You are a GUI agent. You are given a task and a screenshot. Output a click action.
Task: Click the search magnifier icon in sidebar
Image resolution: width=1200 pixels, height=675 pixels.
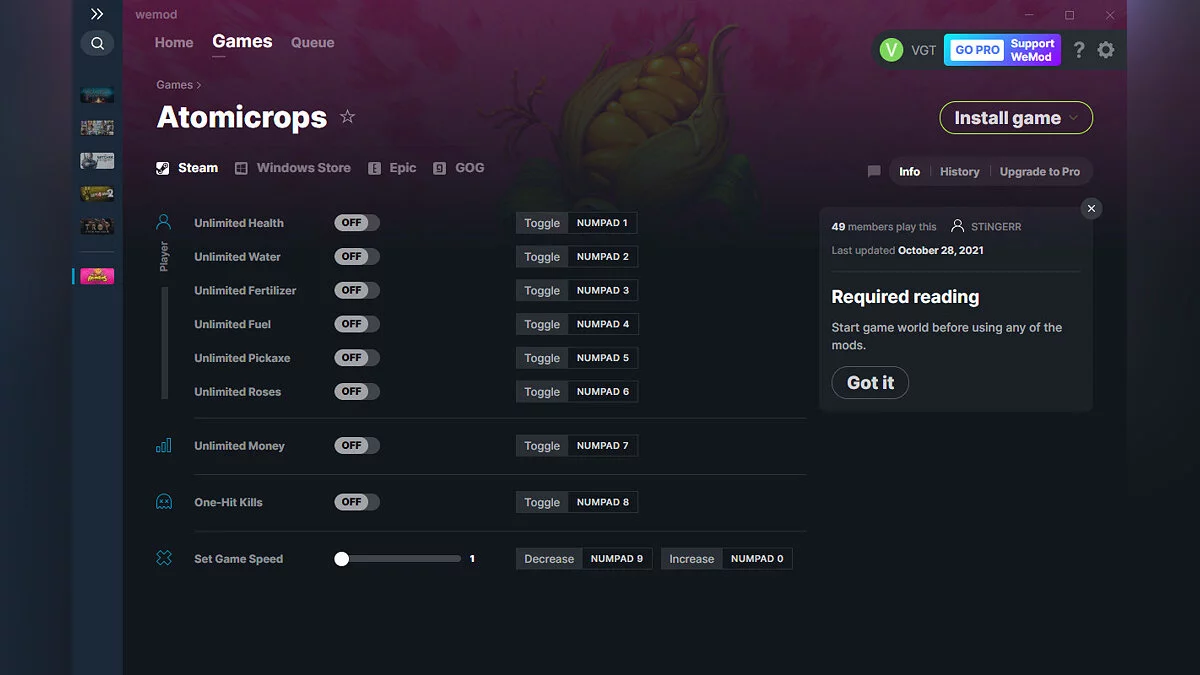coord(97,43)
